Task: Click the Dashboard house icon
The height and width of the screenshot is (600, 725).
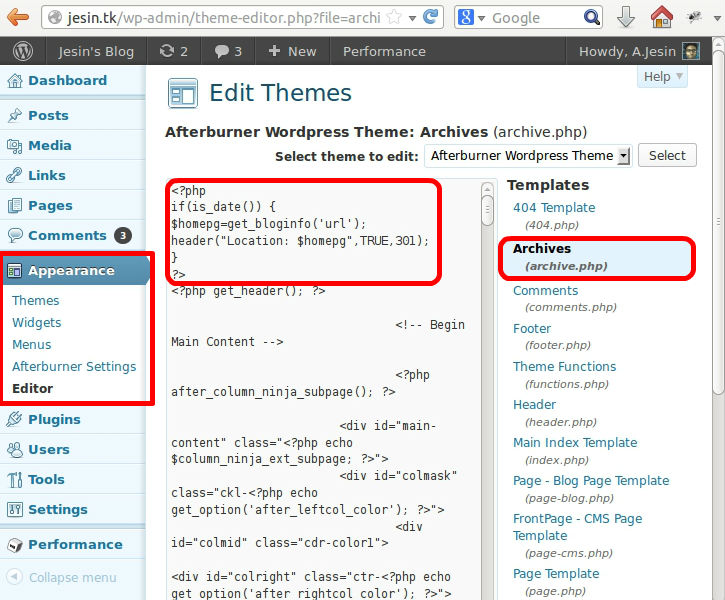Action: pyautogui.click(x=15, y=81)
